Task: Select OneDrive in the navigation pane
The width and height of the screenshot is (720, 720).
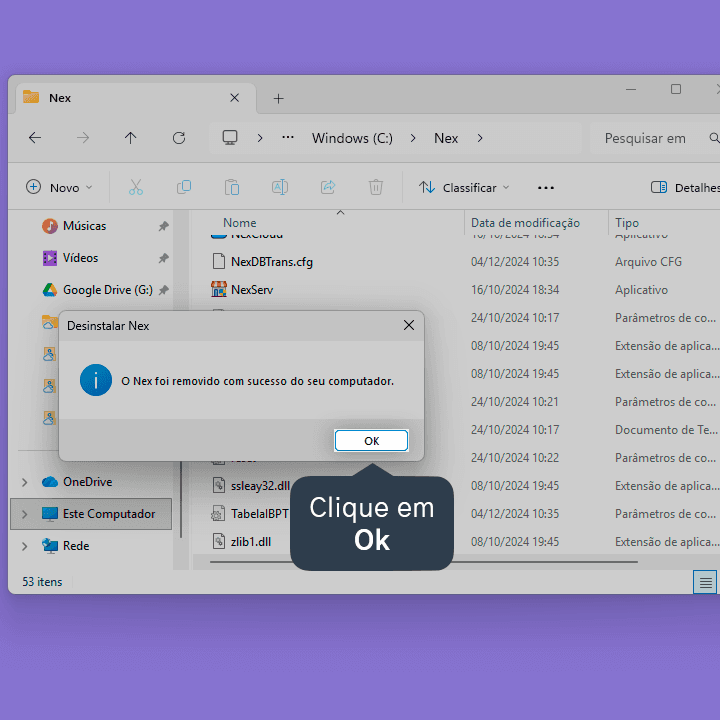Action: coord(87,482)
